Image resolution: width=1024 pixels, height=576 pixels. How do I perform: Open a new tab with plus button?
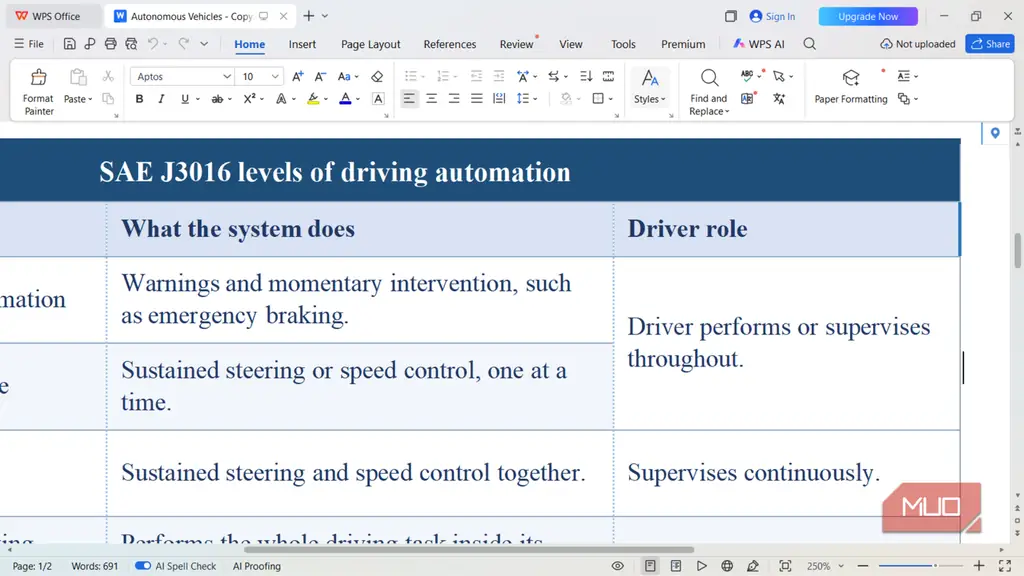(309, 16)
